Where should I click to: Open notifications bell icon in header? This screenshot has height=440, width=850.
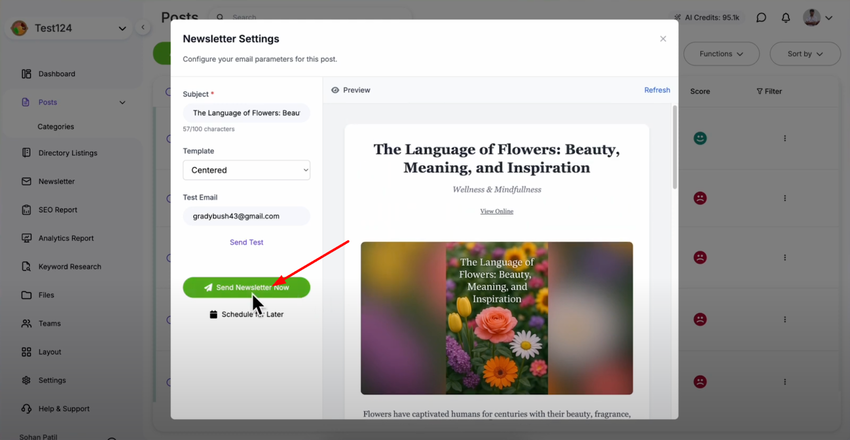click(785, 18)
